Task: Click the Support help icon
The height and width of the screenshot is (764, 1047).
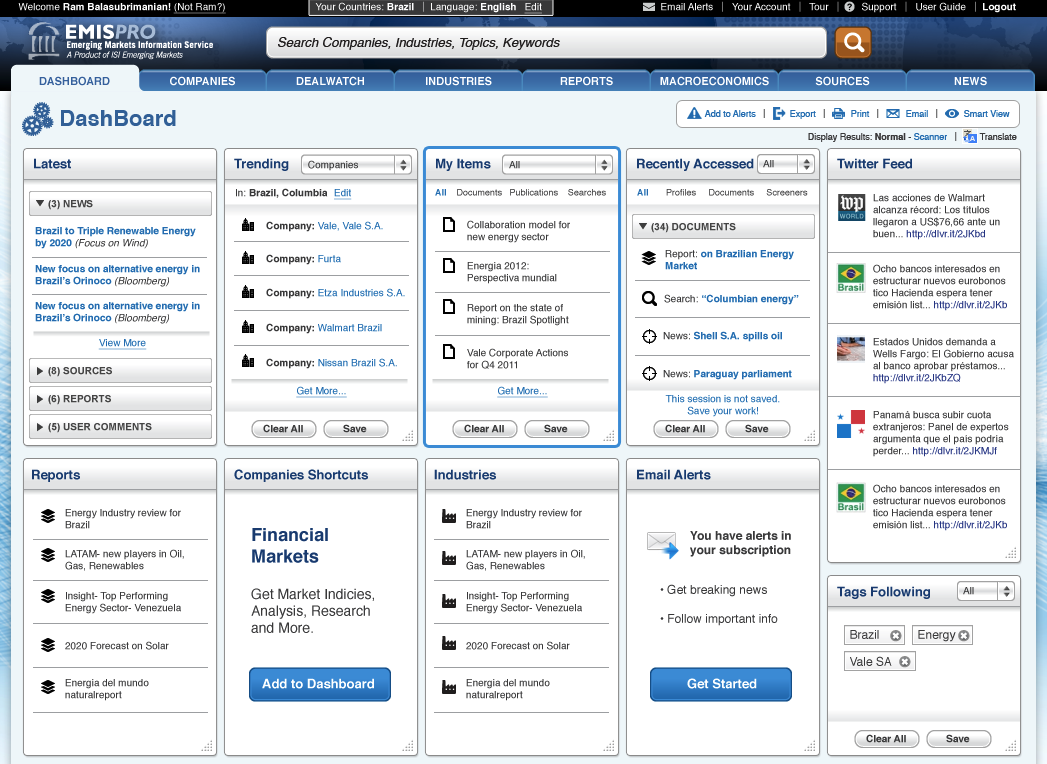Action: coord(849,7)
